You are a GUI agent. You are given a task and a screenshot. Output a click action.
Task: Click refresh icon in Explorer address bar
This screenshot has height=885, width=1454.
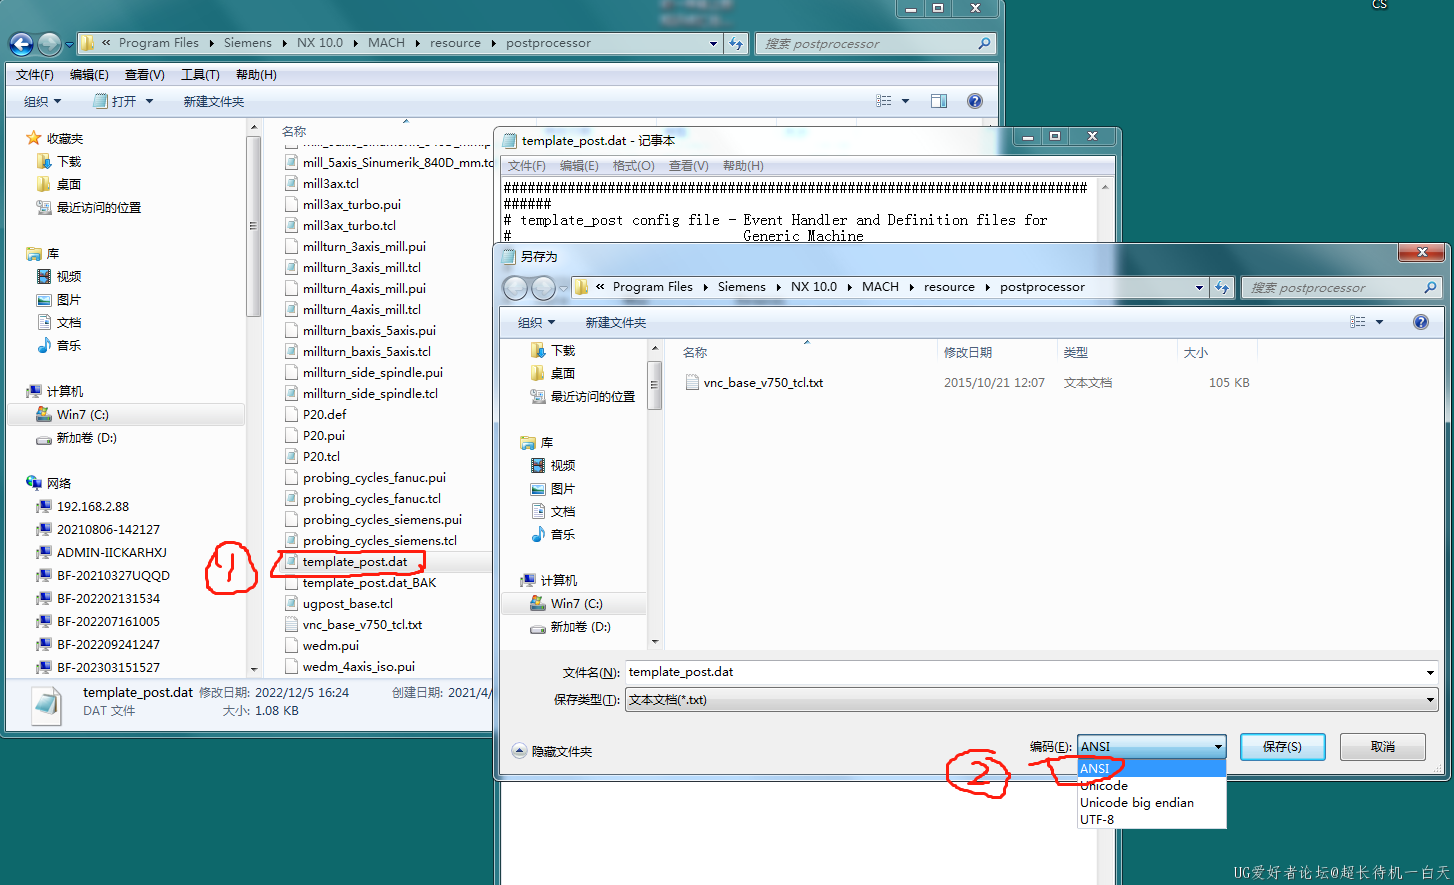(x=736, y=43)
